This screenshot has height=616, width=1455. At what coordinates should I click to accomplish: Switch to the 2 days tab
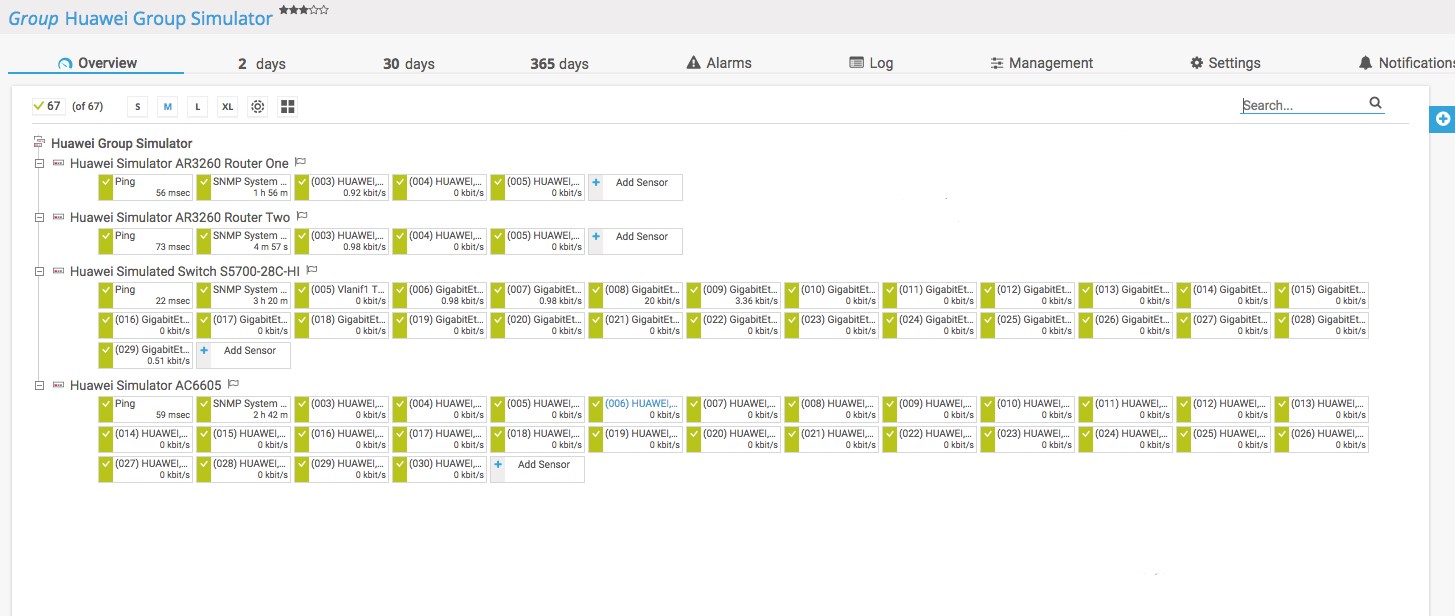(x=262, y=64)
